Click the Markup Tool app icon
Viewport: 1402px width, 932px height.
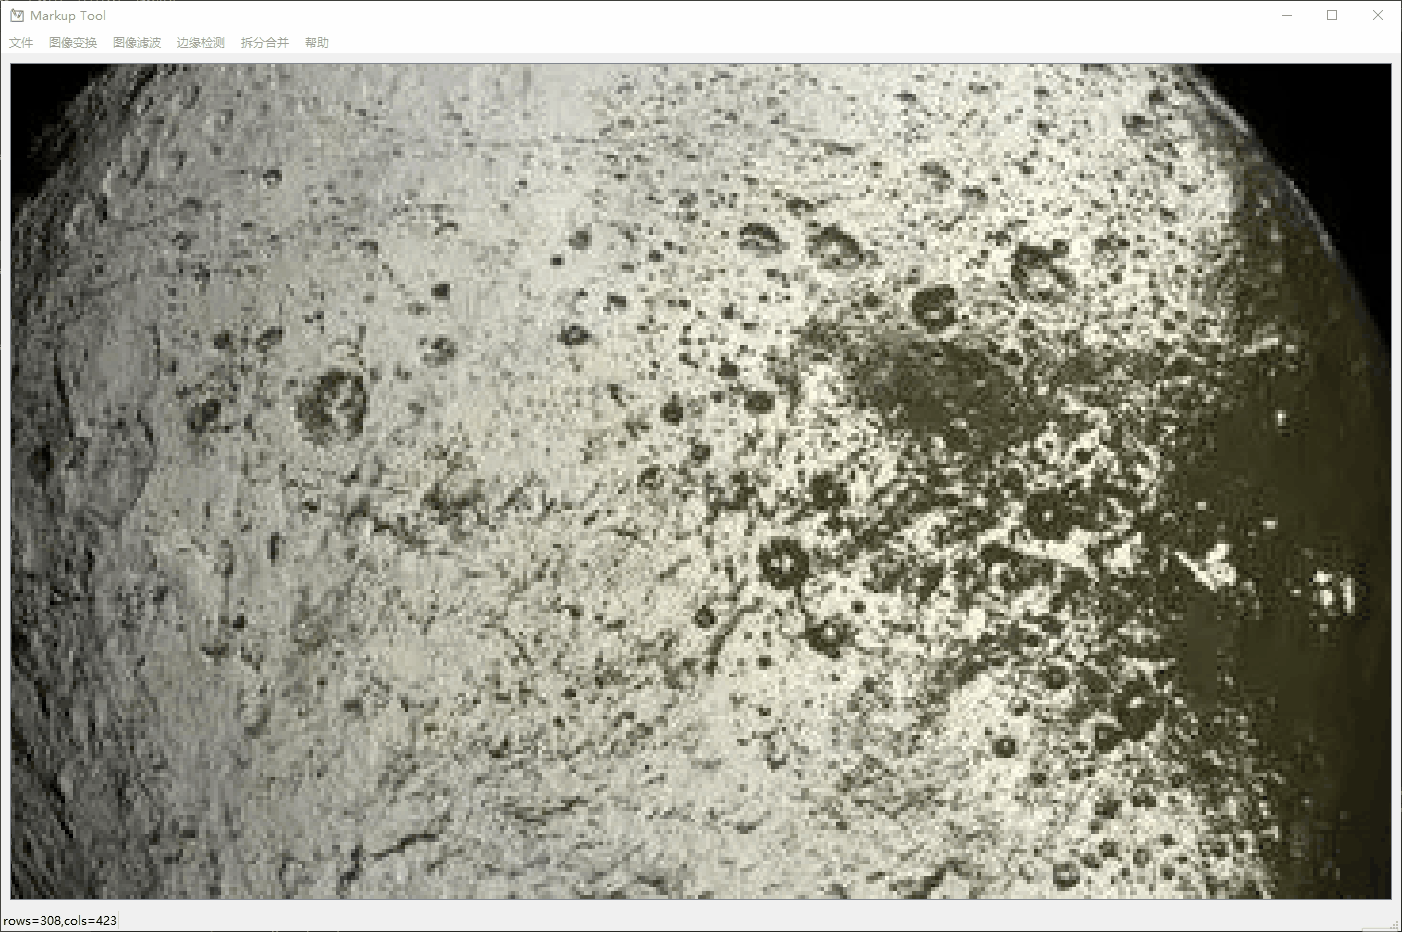point(17,15)
